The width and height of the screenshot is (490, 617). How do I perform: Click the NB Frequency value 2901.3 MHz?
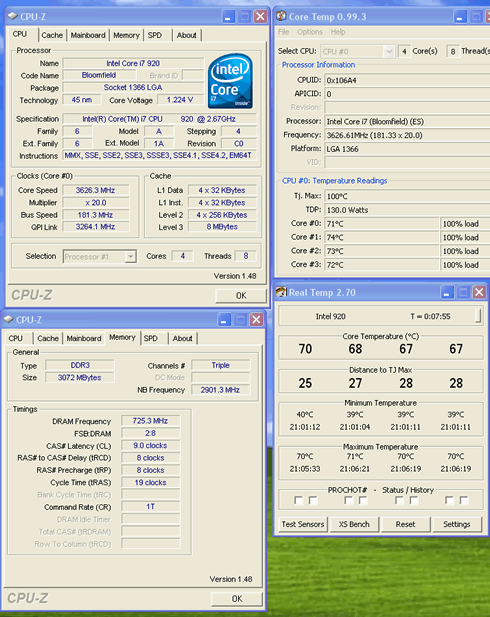[x=220, y=390]
